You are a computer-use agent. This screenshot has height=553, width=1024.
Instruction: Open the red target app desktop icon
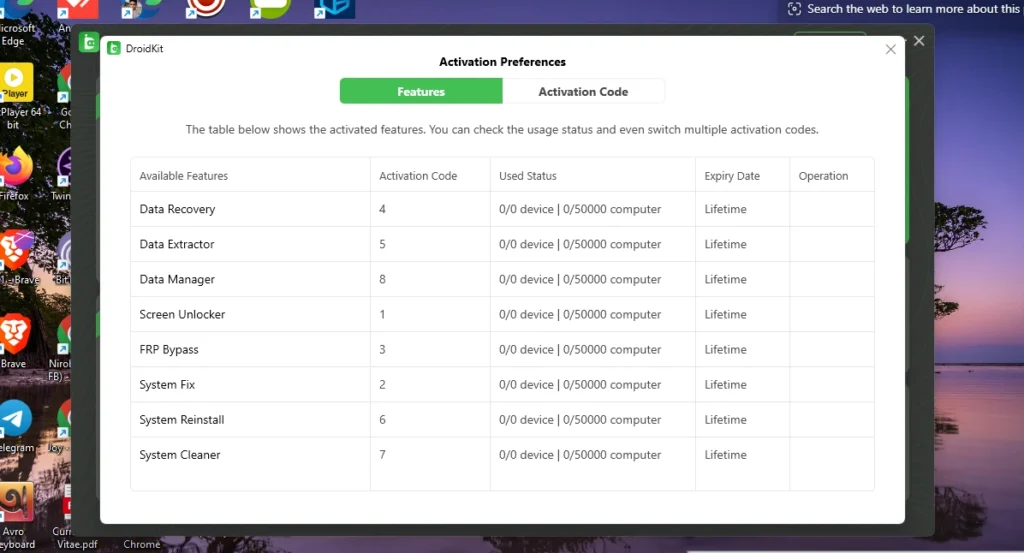click(x=205, y=8)
